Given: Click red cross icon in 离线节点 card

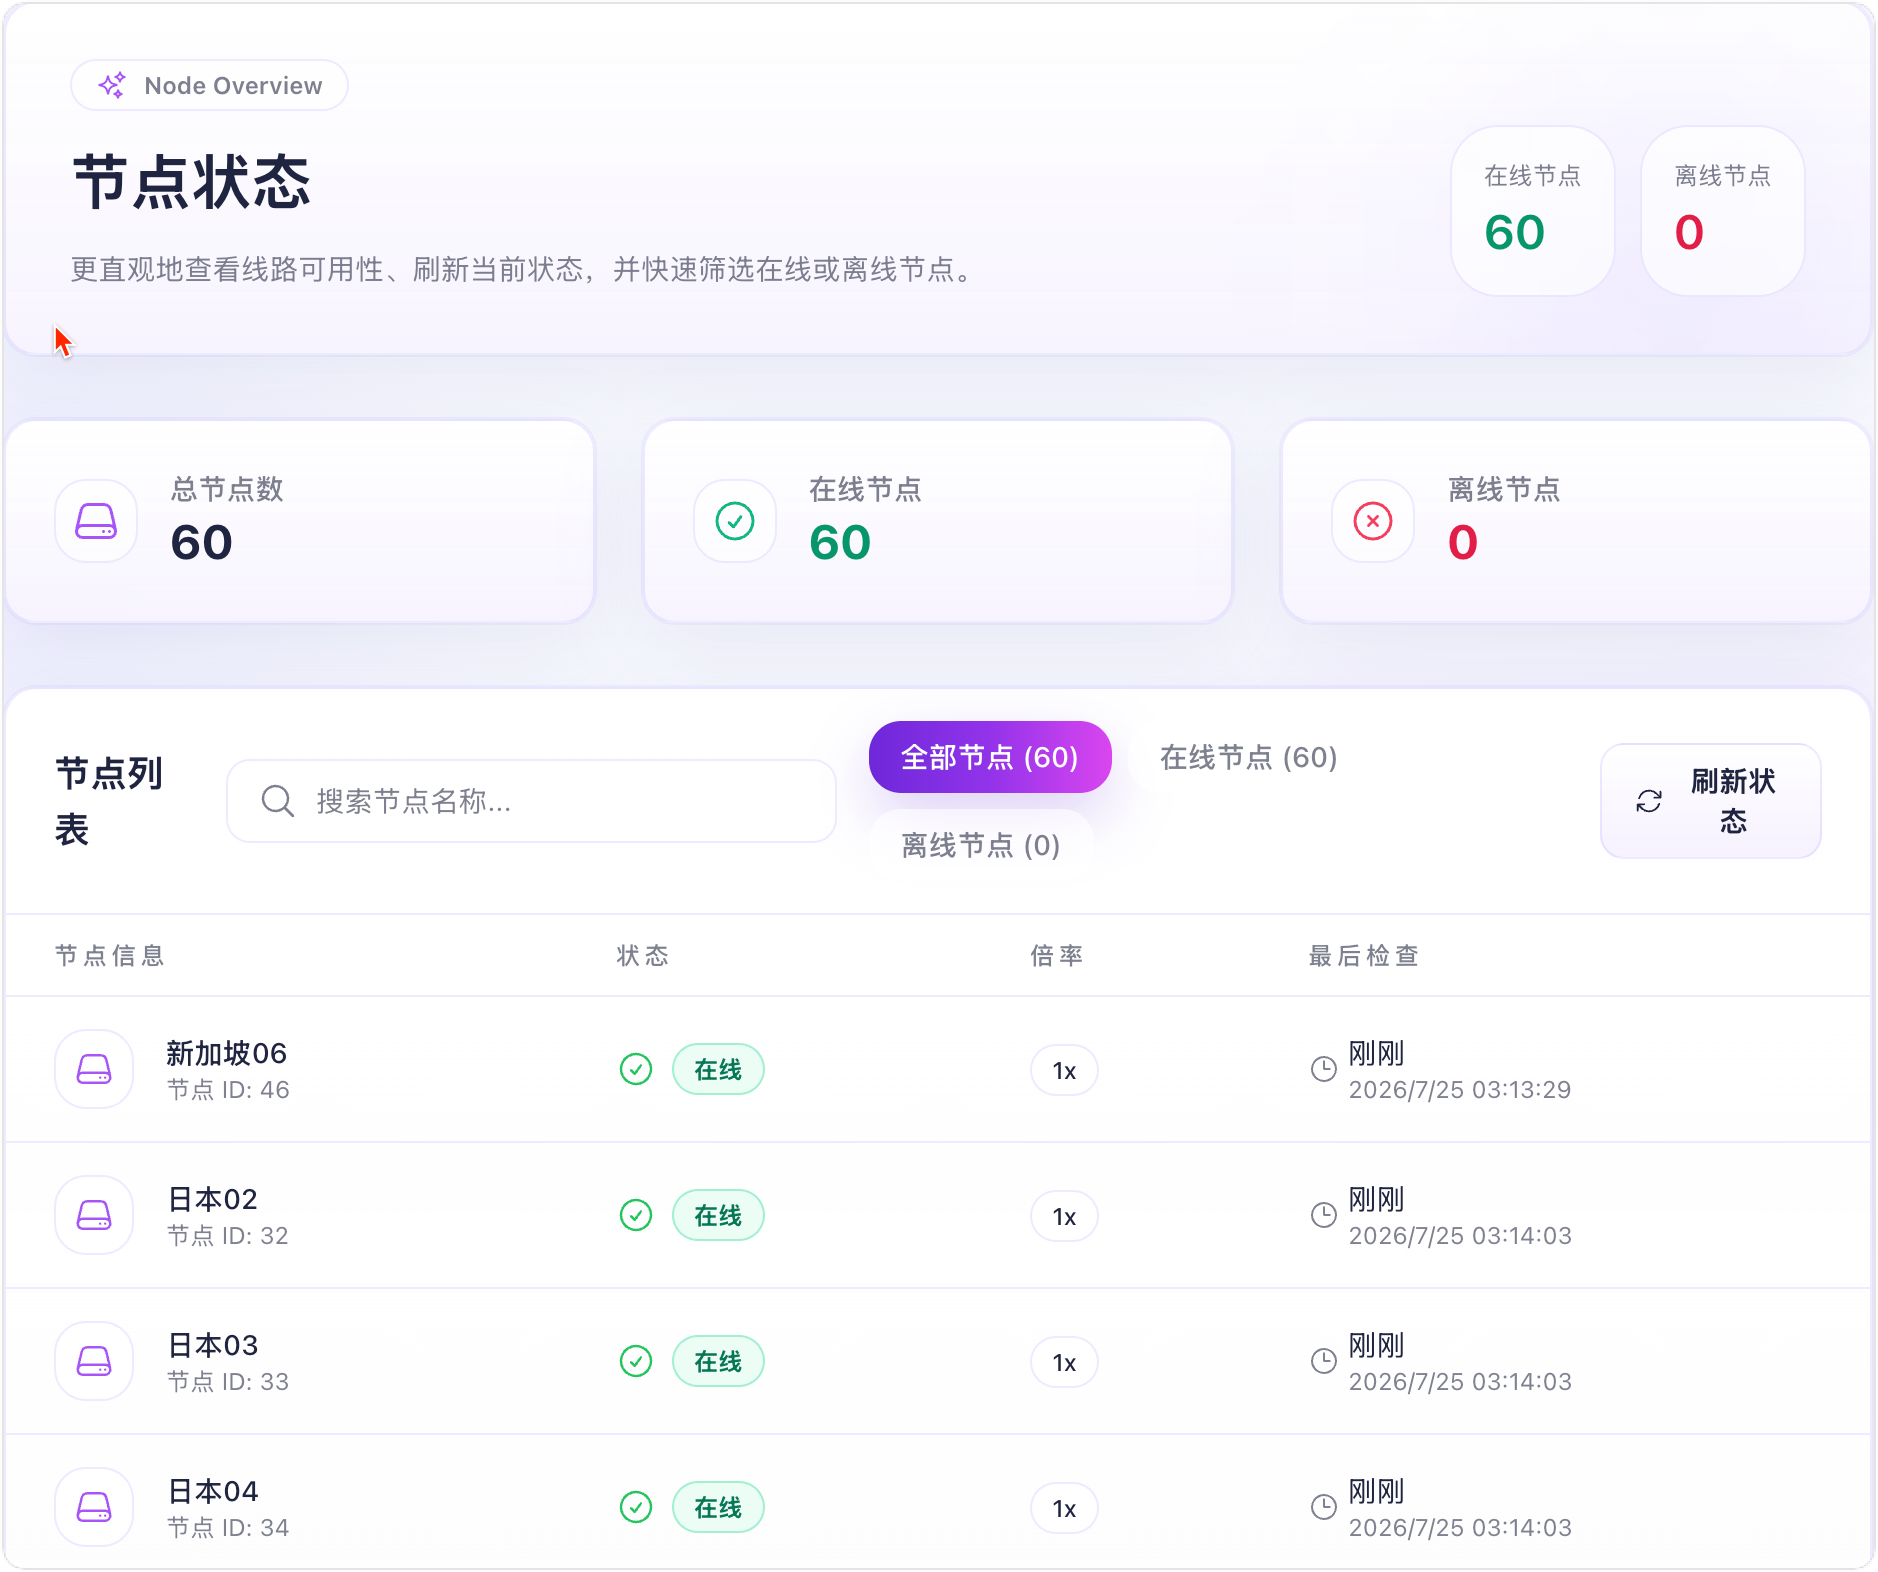Looking at the screenshot, I should tap(1373, 521).
